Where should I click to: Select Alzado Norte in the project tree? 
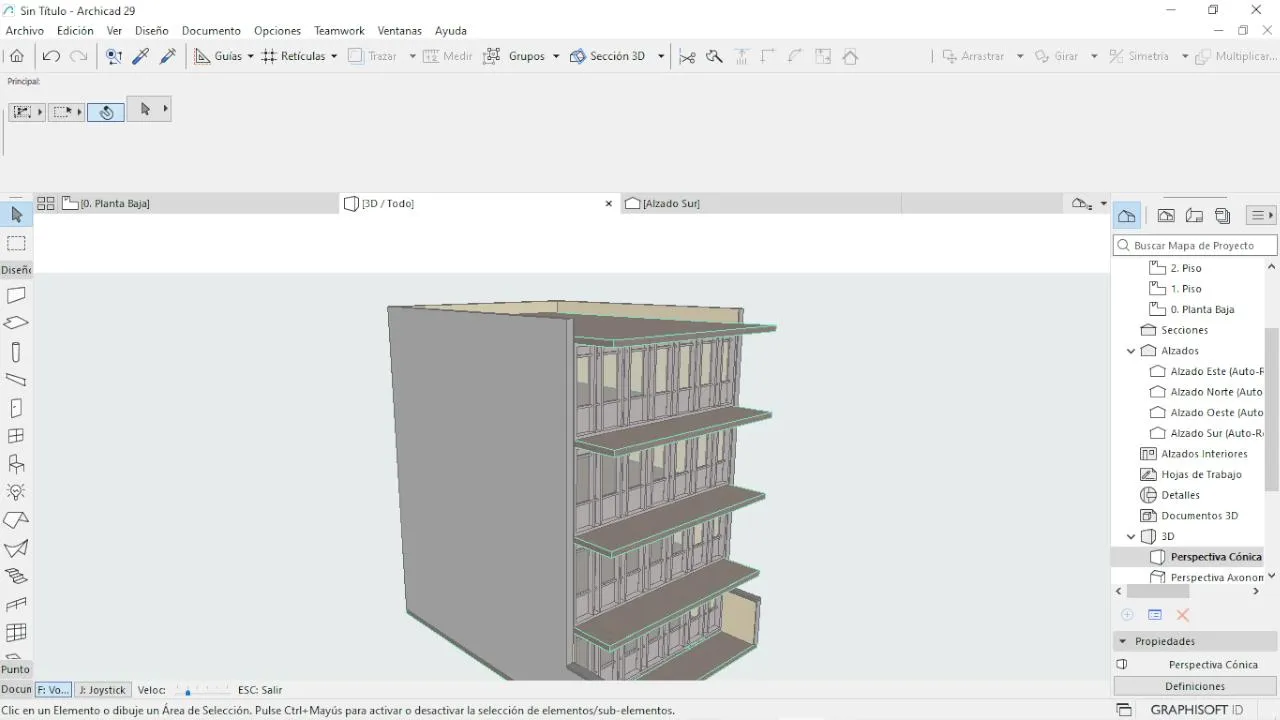pos(1207,392)
